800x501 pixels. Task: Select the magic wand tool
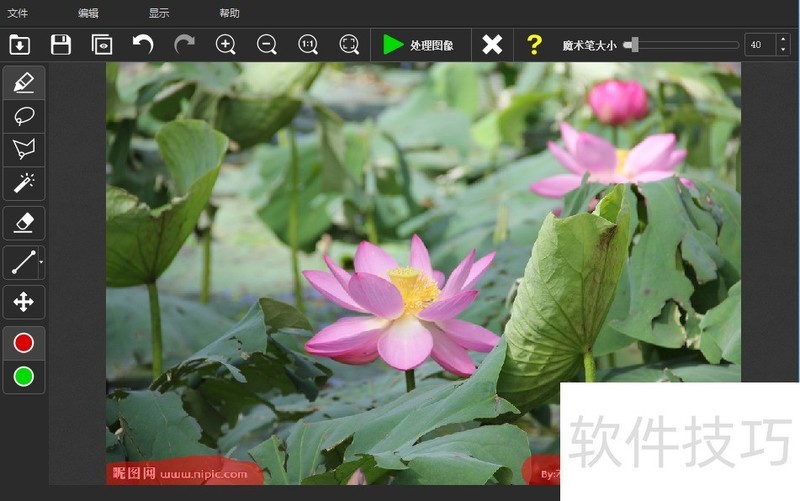(24, 183)
